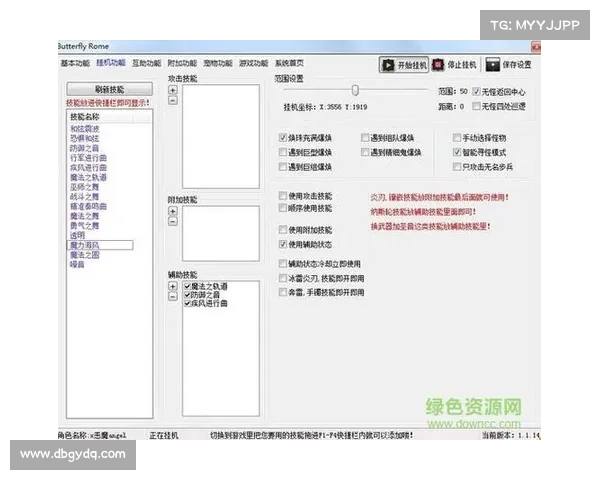Add a skill with 攻击技能 plus icon
600x480 pixels.
[173, 90]
